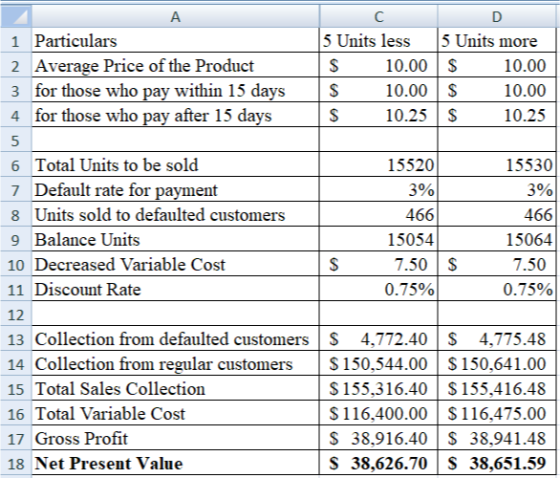
Task: Select row 18 header
Action: (x=16, y=463)
